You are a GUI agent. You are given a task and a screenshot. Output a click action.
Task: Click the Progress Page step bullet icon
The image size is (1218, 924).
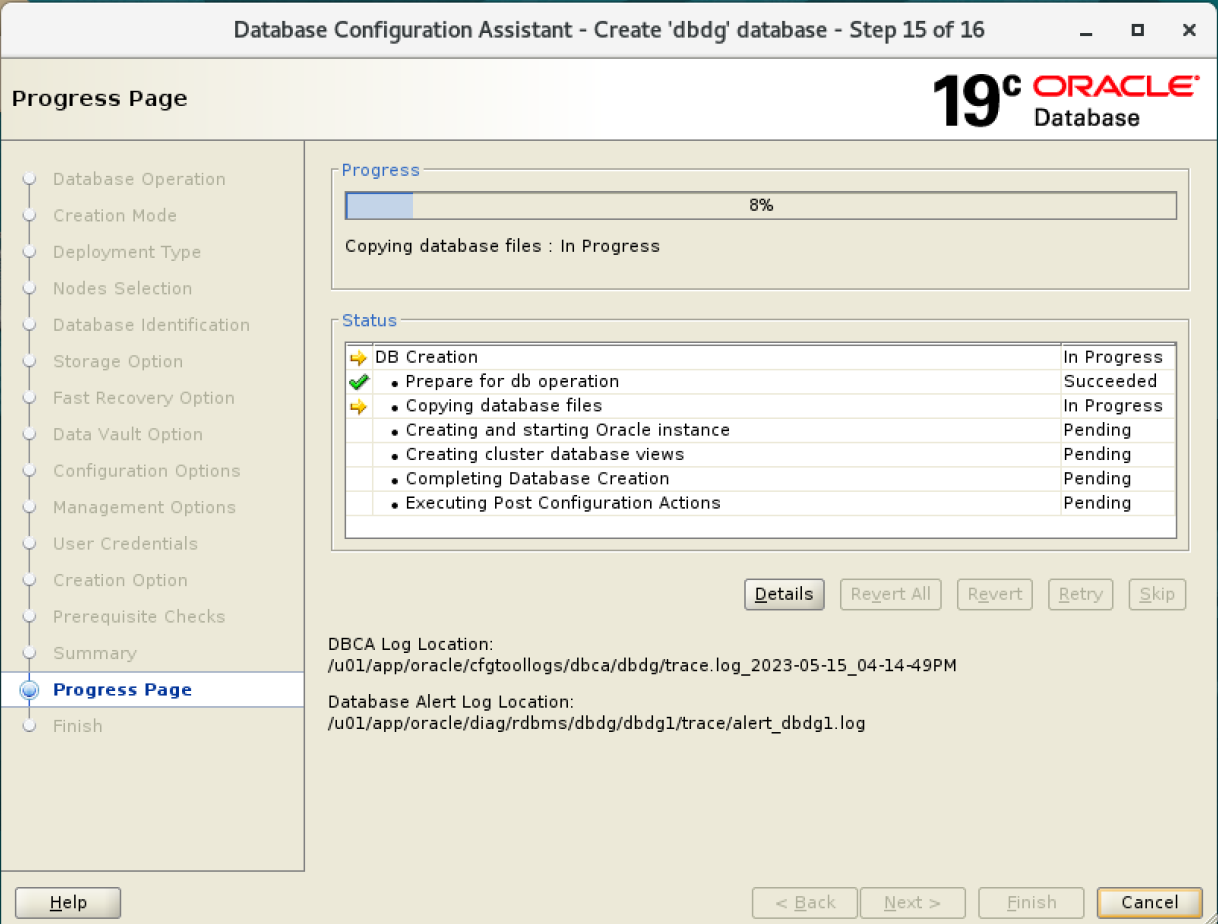coord(29,690)
